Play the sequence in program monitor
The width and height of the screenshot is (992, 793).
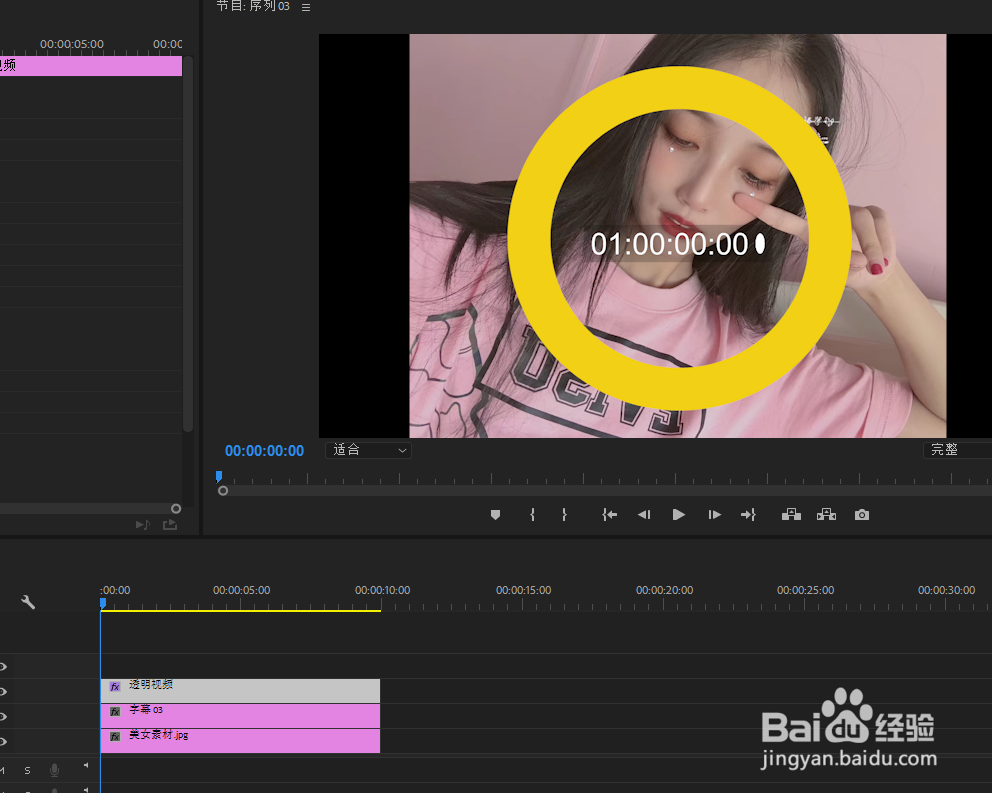tap(678, 515)
